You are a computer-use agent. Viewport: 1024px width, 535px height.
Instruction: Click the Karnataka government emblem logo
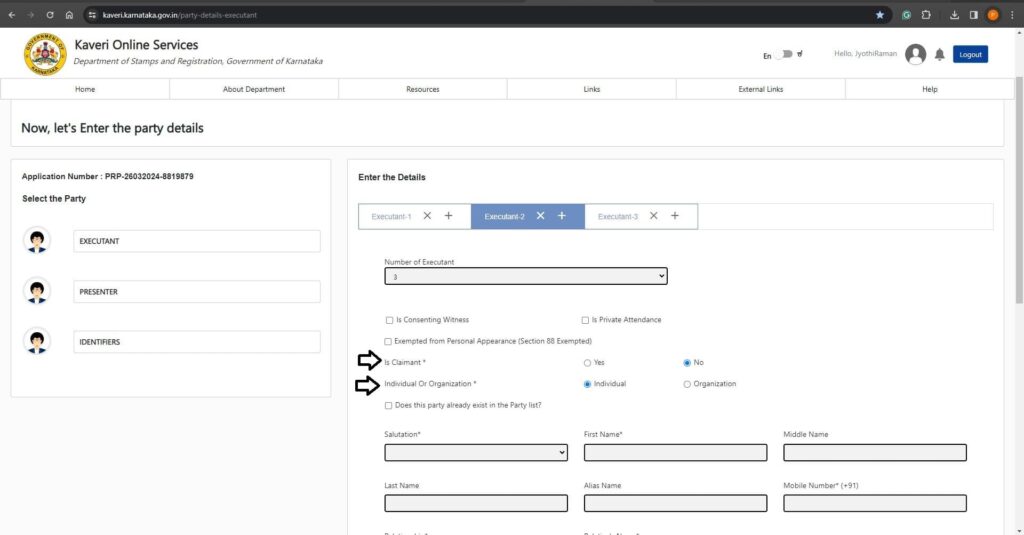click(44, 54)
